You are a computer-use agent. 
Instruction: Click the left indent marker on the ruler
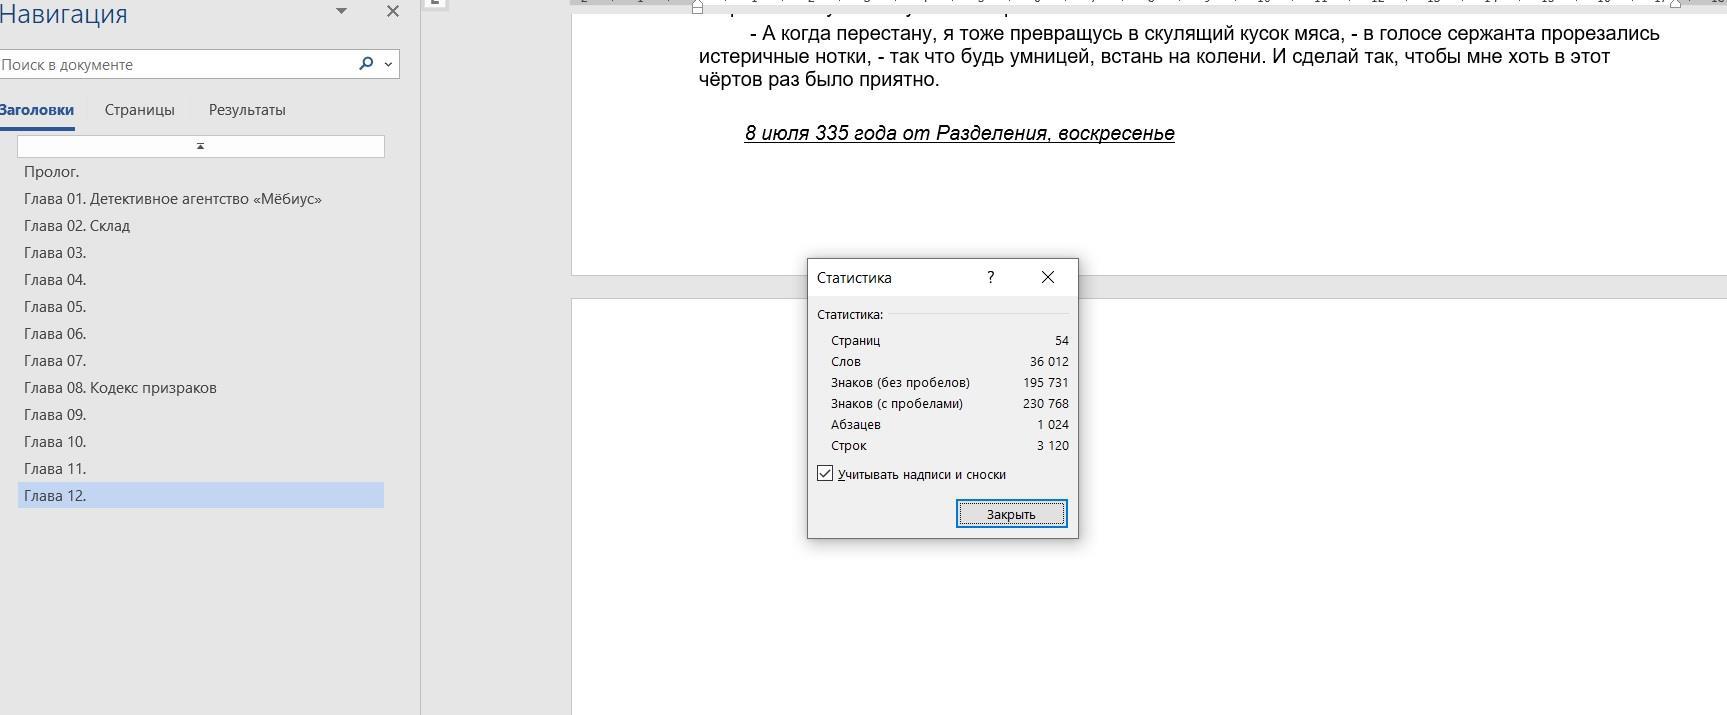698,7
